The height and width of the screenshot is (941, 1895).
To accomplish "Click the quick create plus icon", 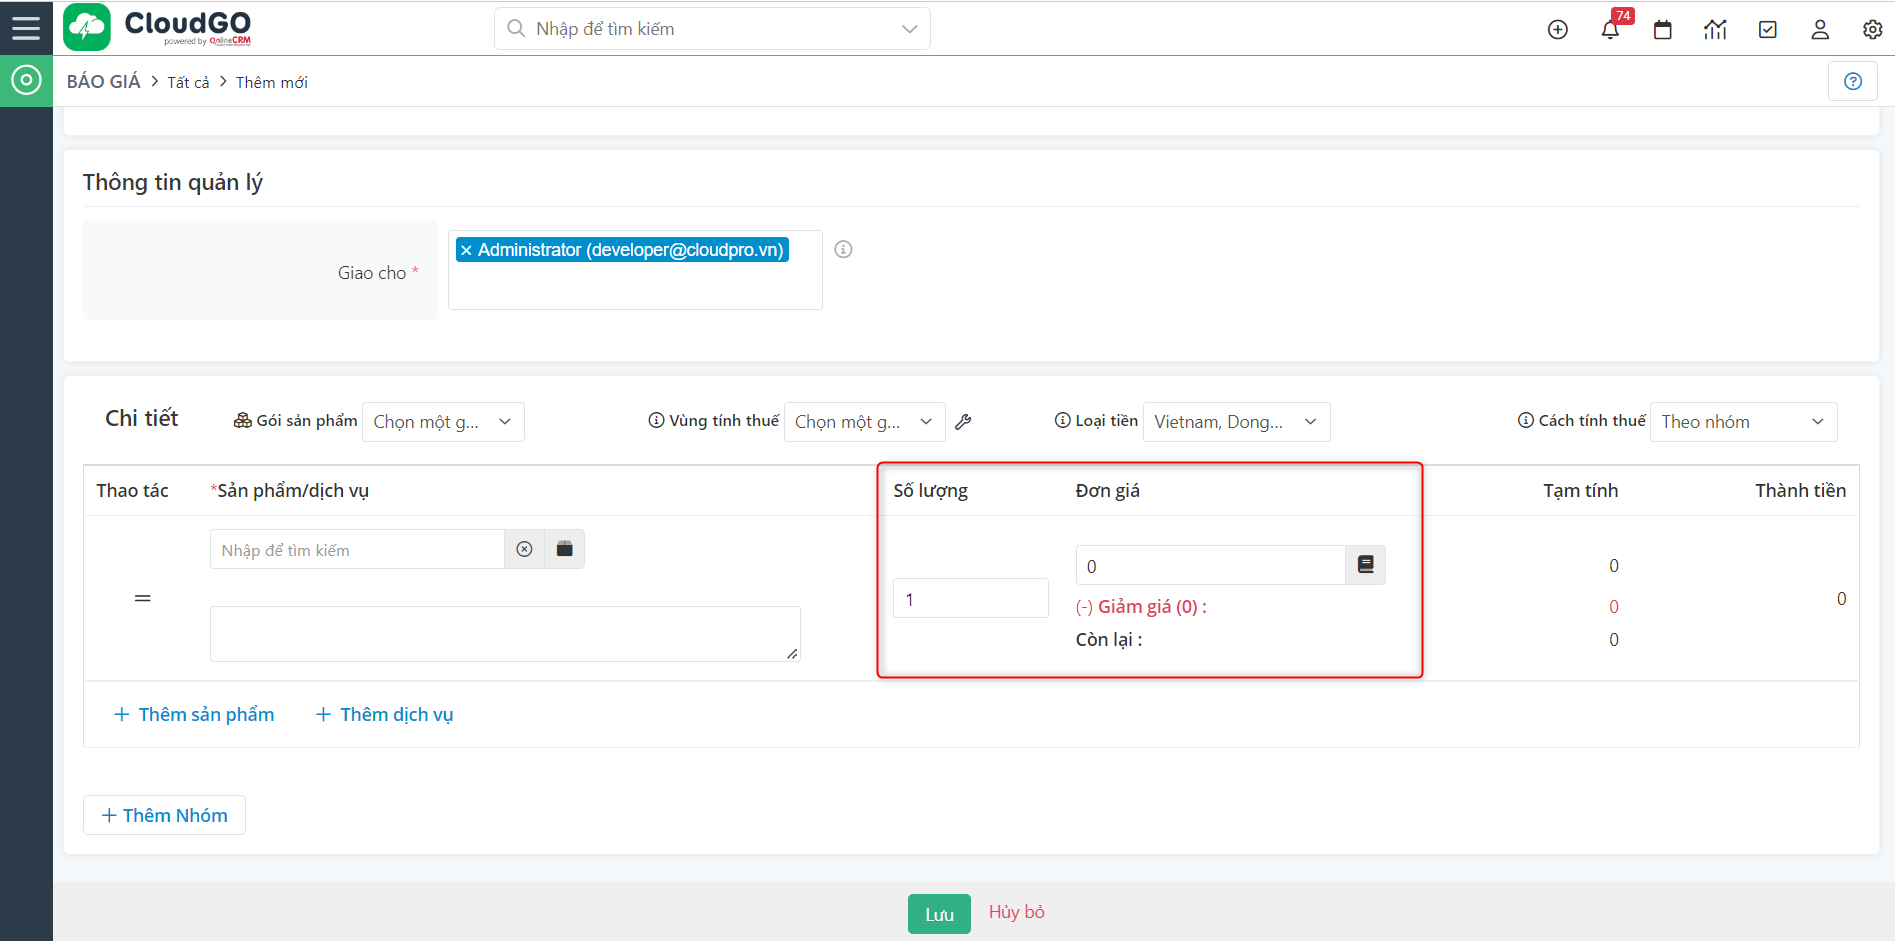I will tap(1557, 29).
